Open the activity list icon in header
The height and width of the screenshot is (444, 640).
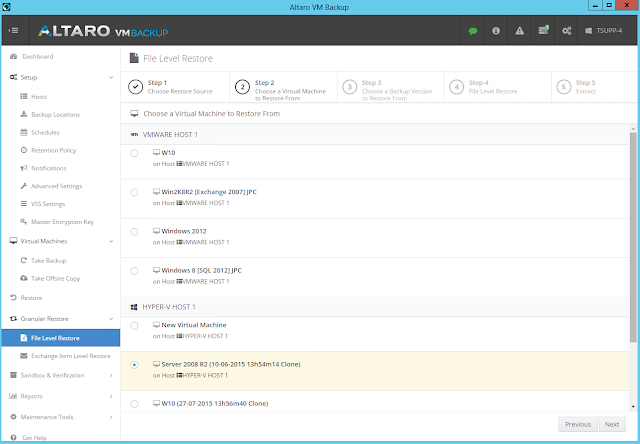point(543,30)
